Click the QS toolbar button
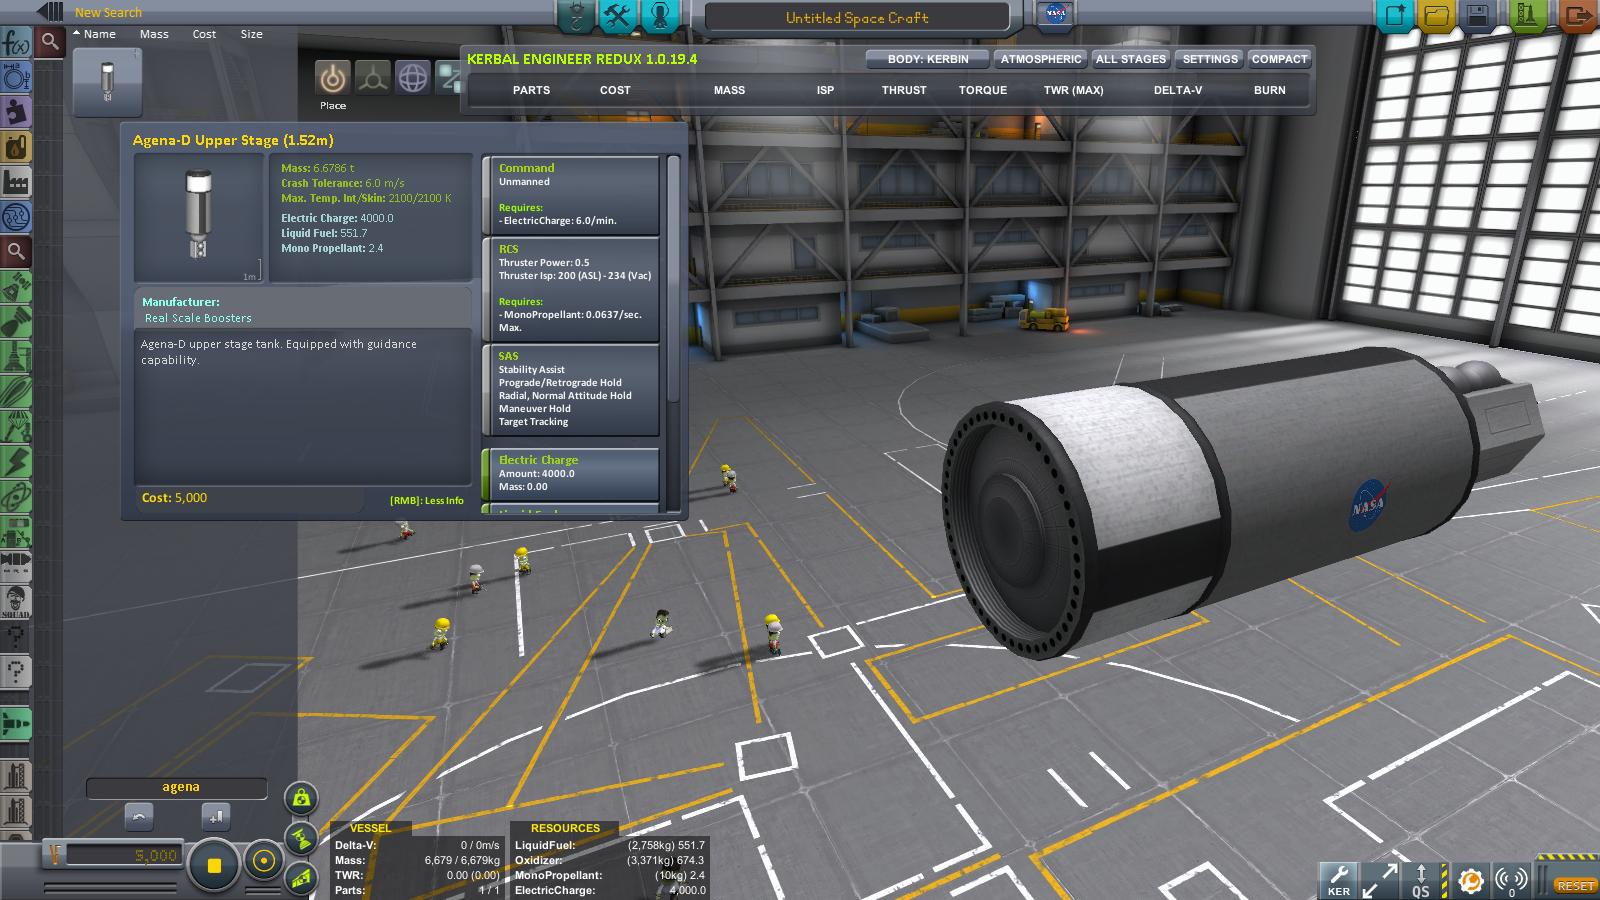Viewport: 1600px width, 900px height. click(1421, 880)
